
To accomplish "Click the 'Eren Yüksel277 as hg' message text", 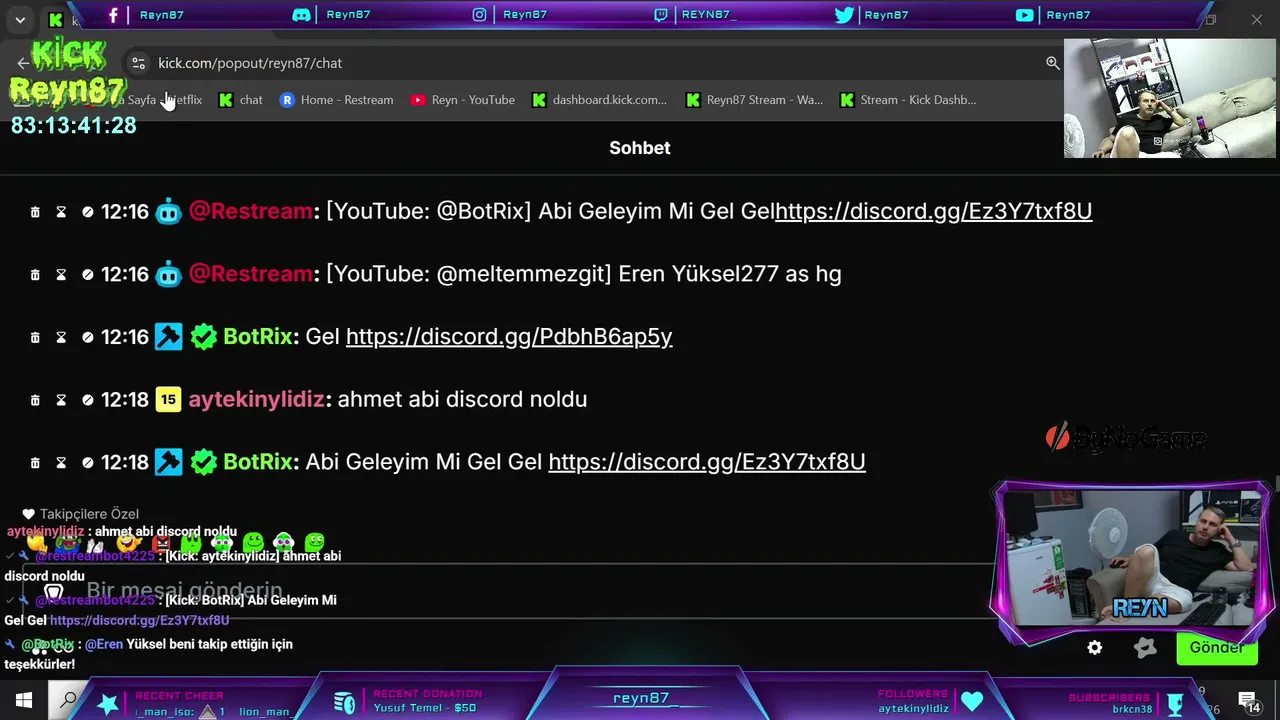I will point(730,274).
